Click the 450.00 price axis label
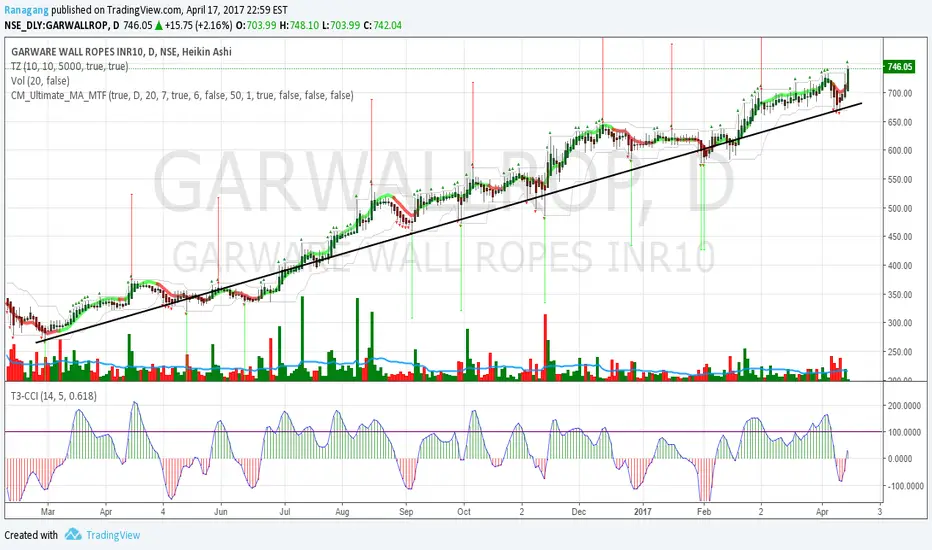Viewport: 932px width, 550px height. (x=900, y=237)
